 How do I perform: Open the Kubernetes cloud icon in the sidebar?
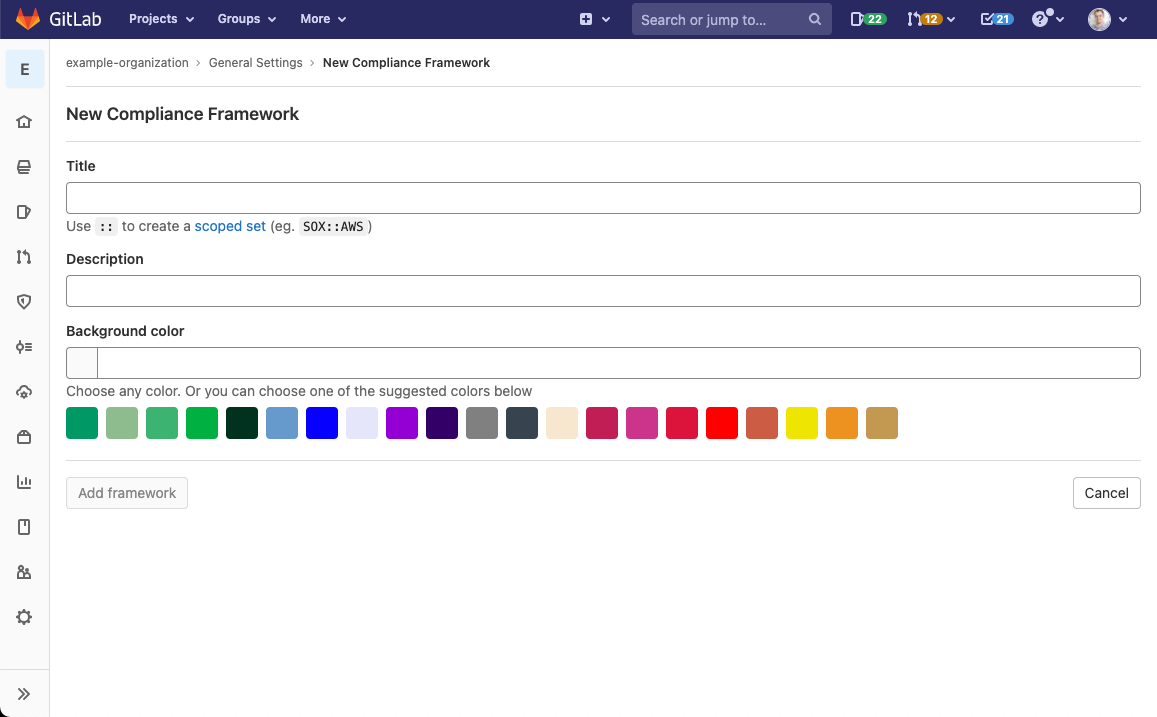pos(24,391)
